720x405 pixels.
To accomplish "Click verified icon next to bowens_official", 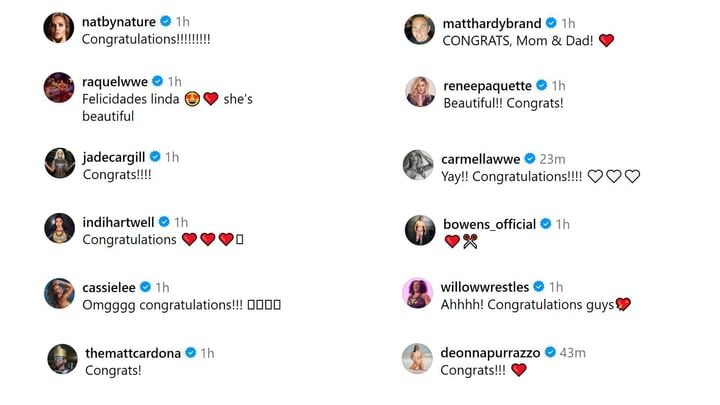I will click(x=546, y=224).
